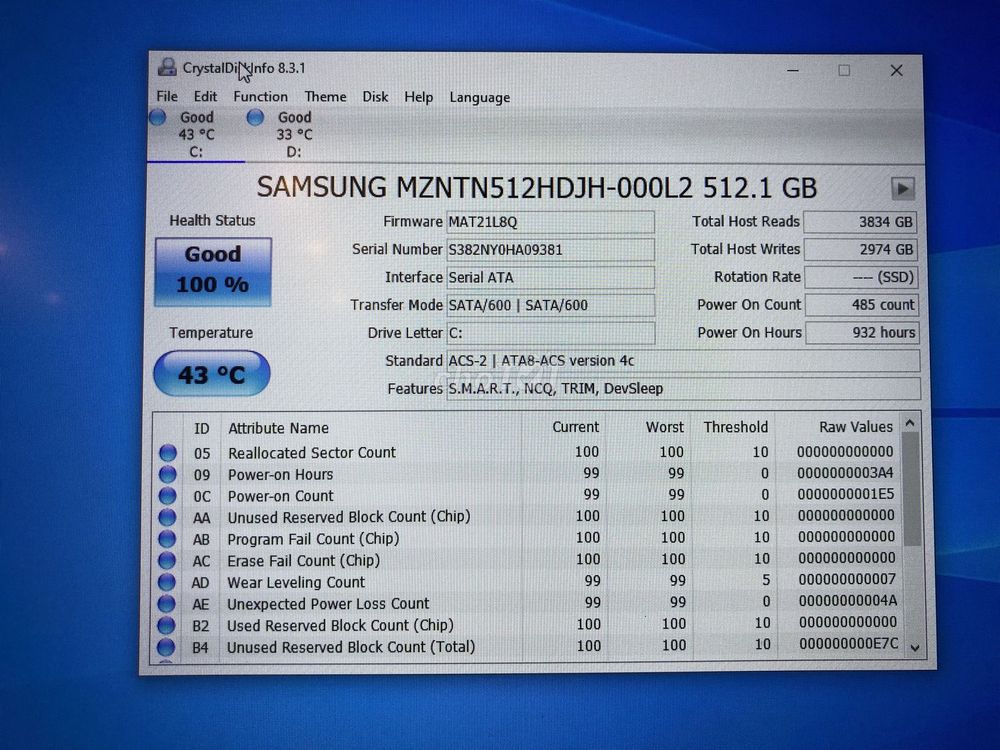Image resolution: width=1000 pixels, height=750 pixels.
Task: Click the Good 100 % health status button
Action: point(213,272)
